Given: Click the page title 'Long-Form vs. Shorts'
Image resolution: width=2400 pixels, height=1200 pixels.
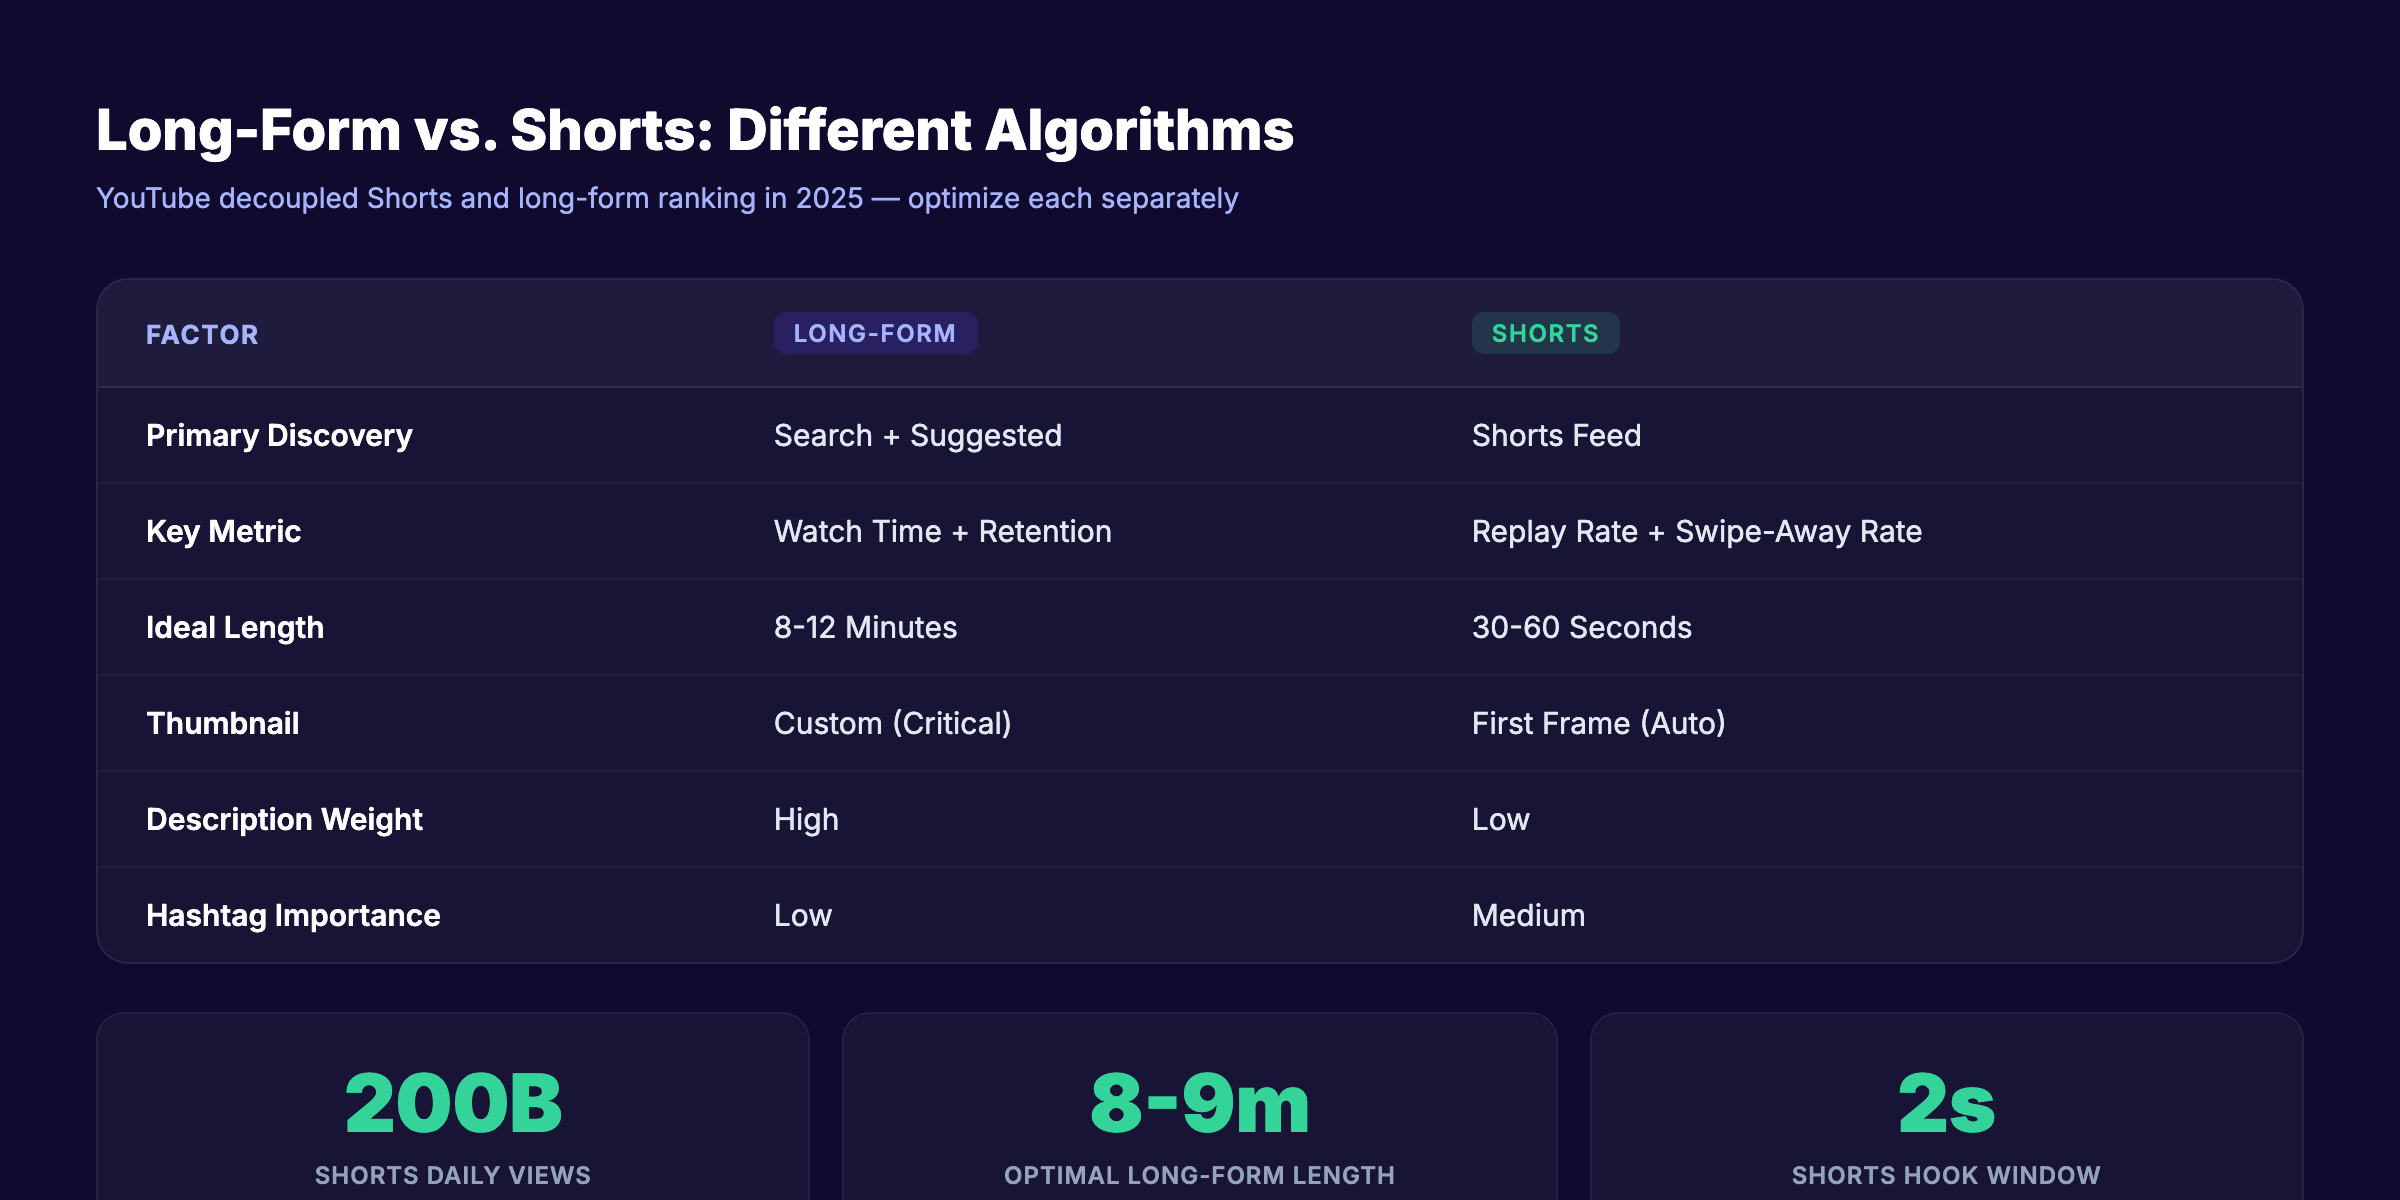Looking at the screenshot, I should [x=694, y=130].
